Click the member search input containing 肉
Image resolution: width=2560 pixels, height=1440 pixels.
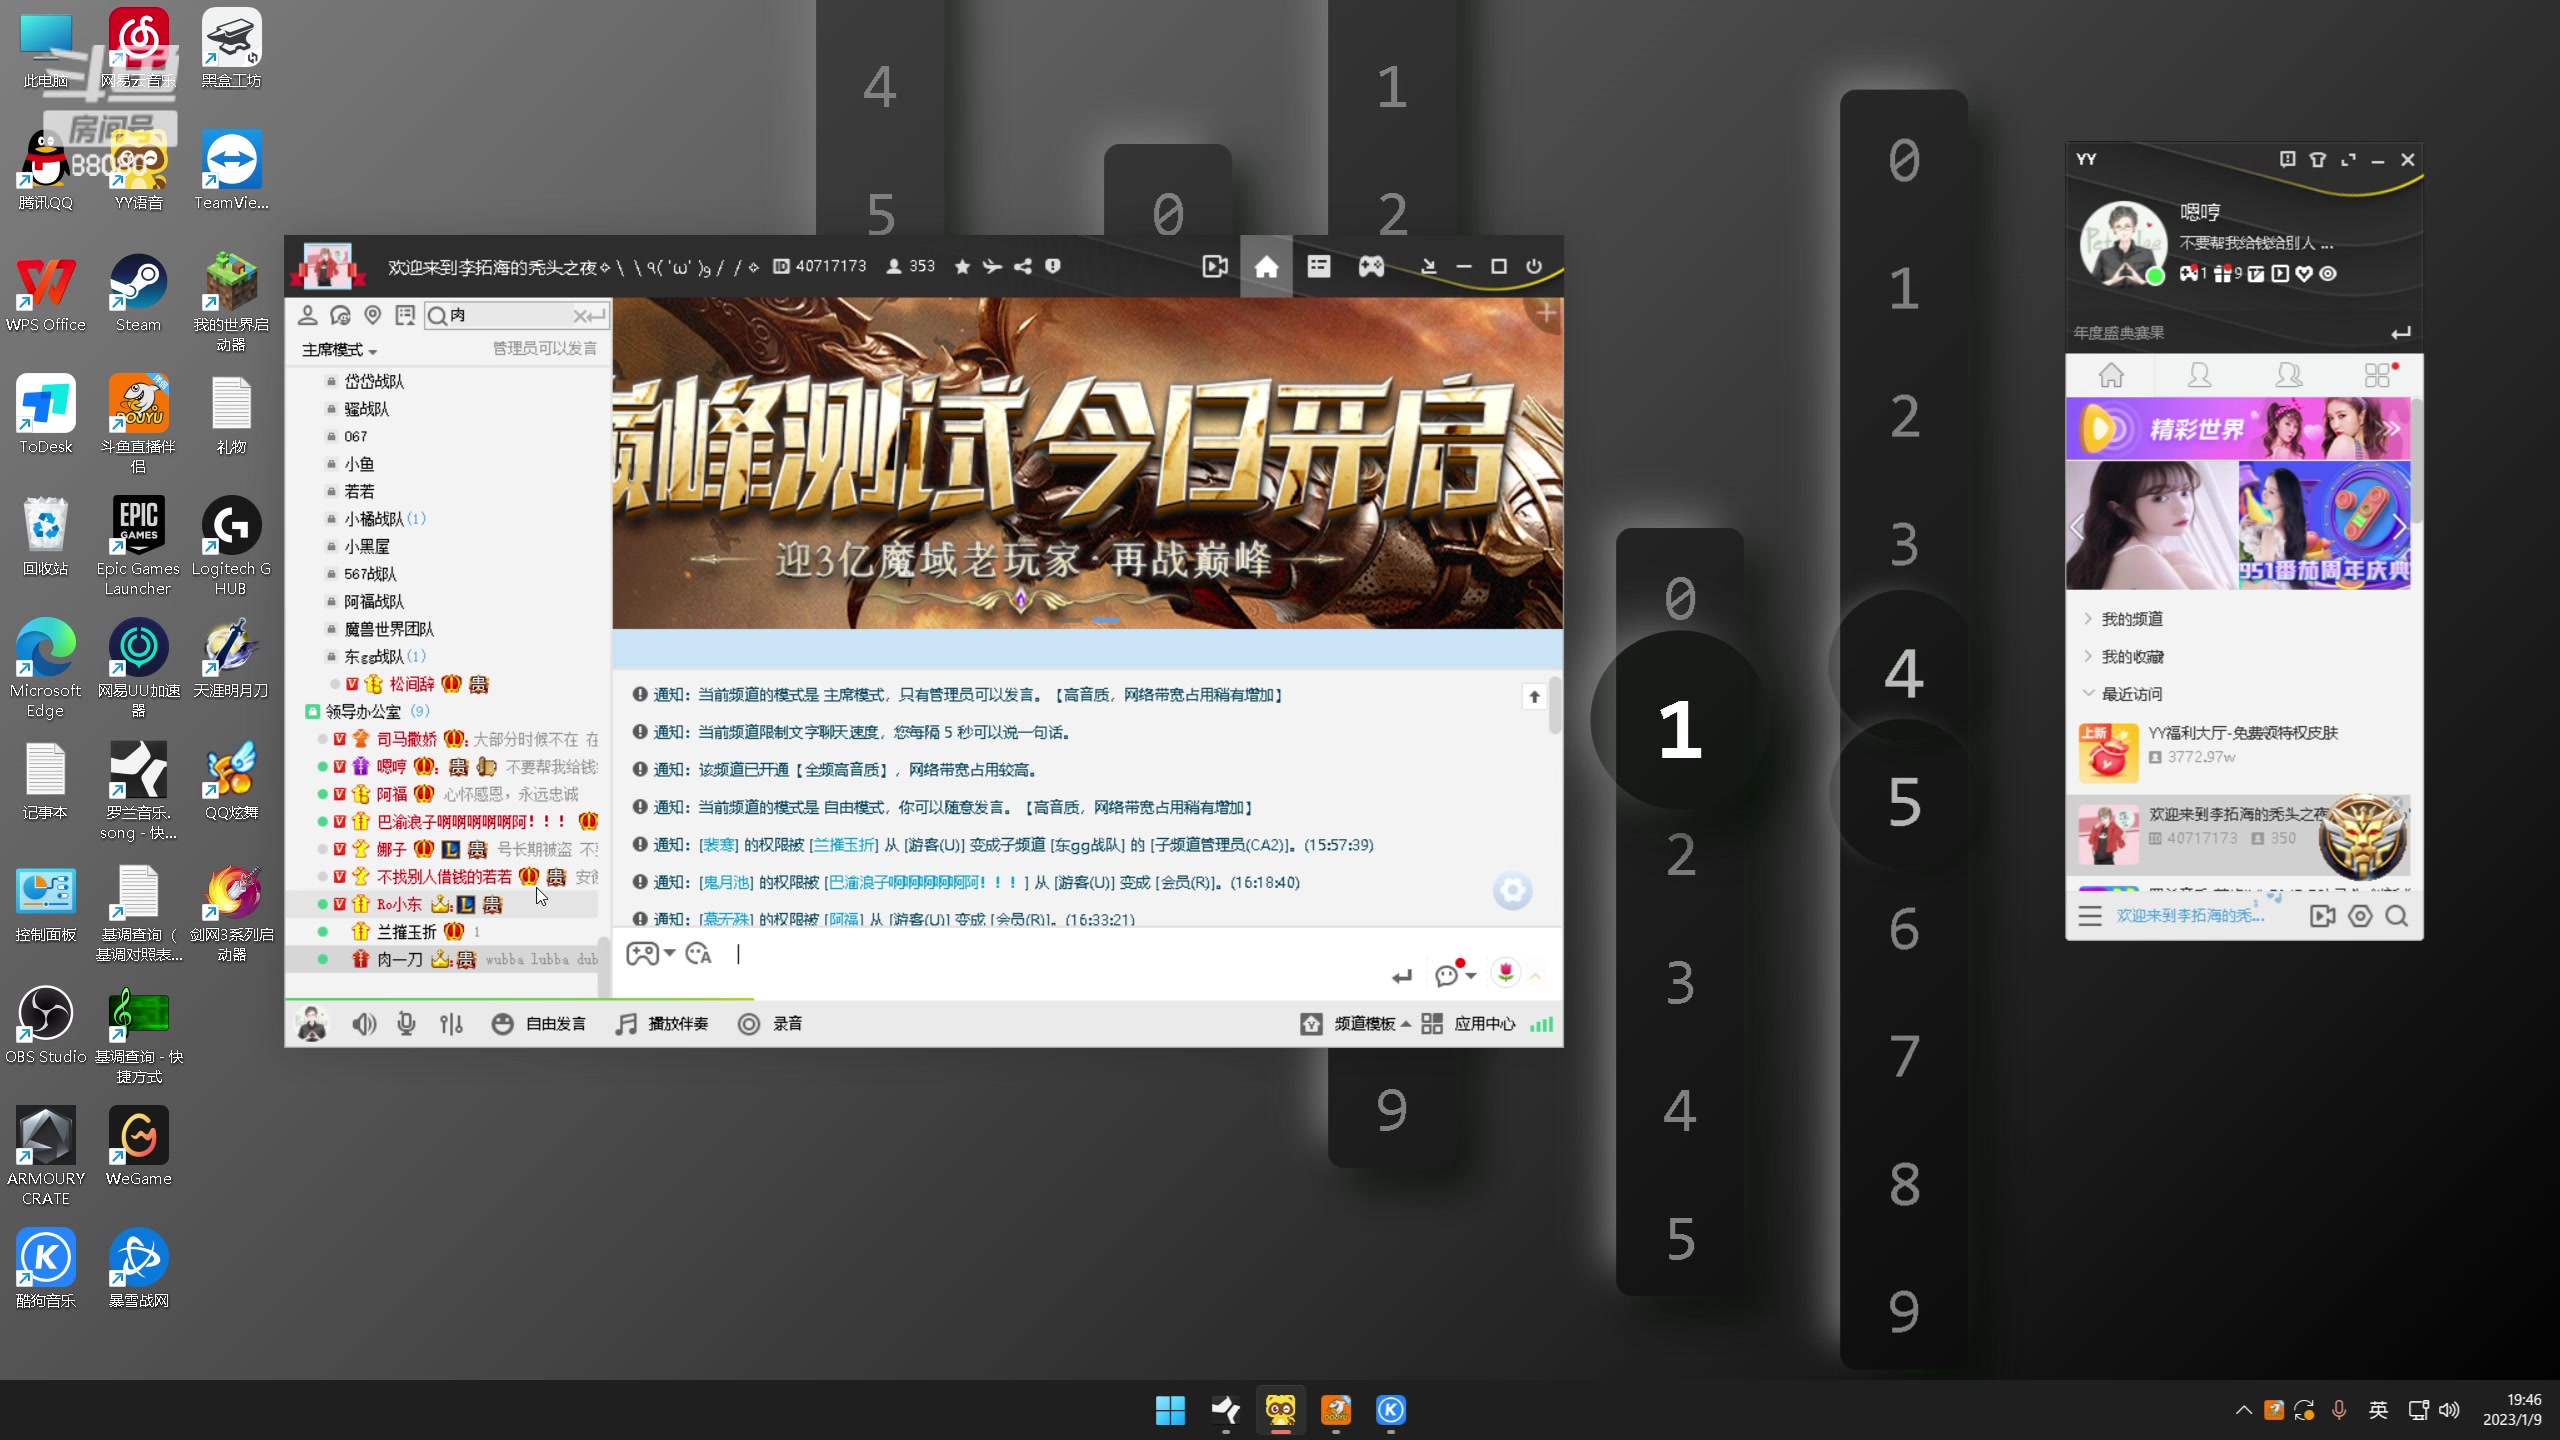[505, 315]
